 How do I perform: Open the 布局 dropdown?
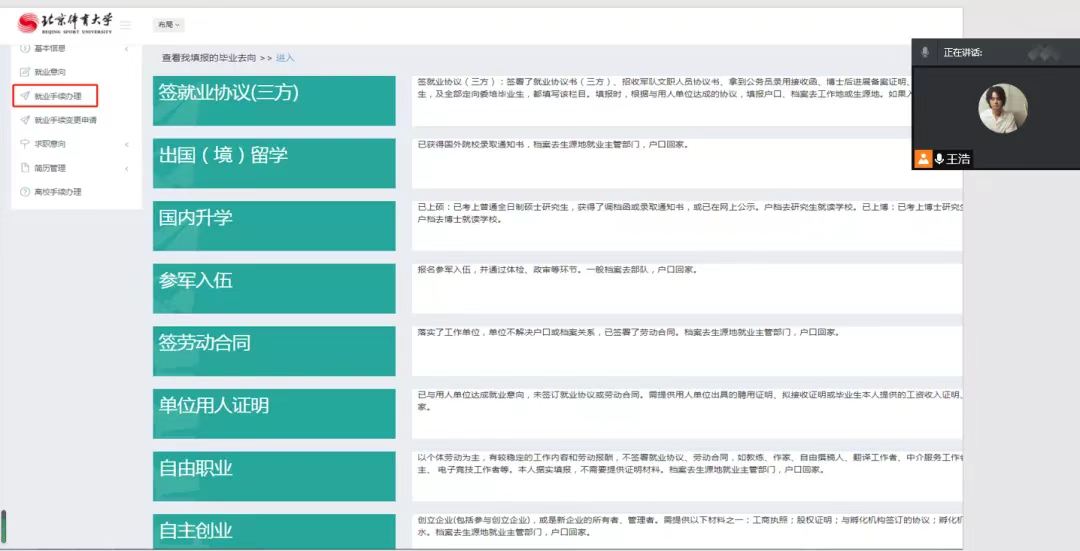coord(168,24)
